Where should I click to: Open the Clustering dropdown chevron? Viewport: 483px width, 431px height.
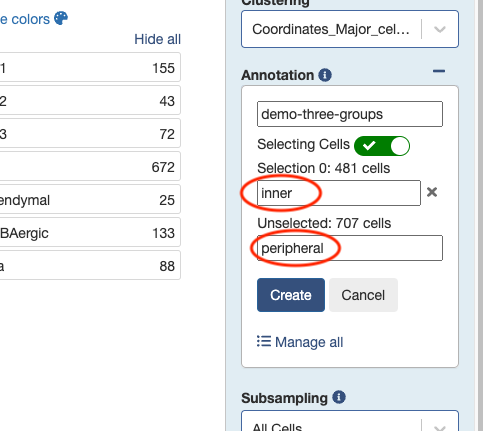[x=440, y=29]
